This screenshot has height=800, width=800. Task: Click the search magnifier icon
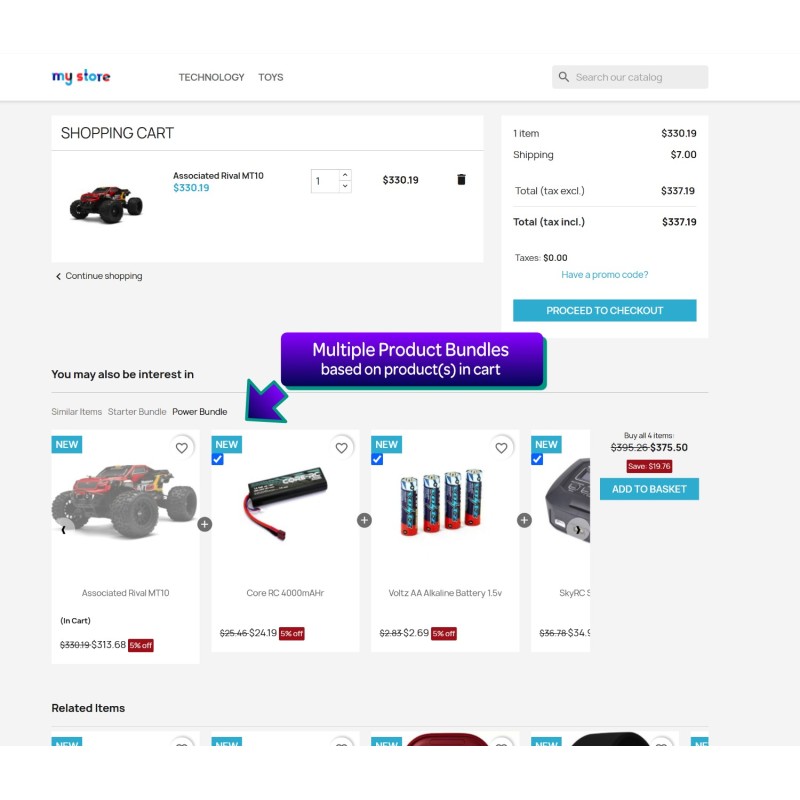(563, 77)
